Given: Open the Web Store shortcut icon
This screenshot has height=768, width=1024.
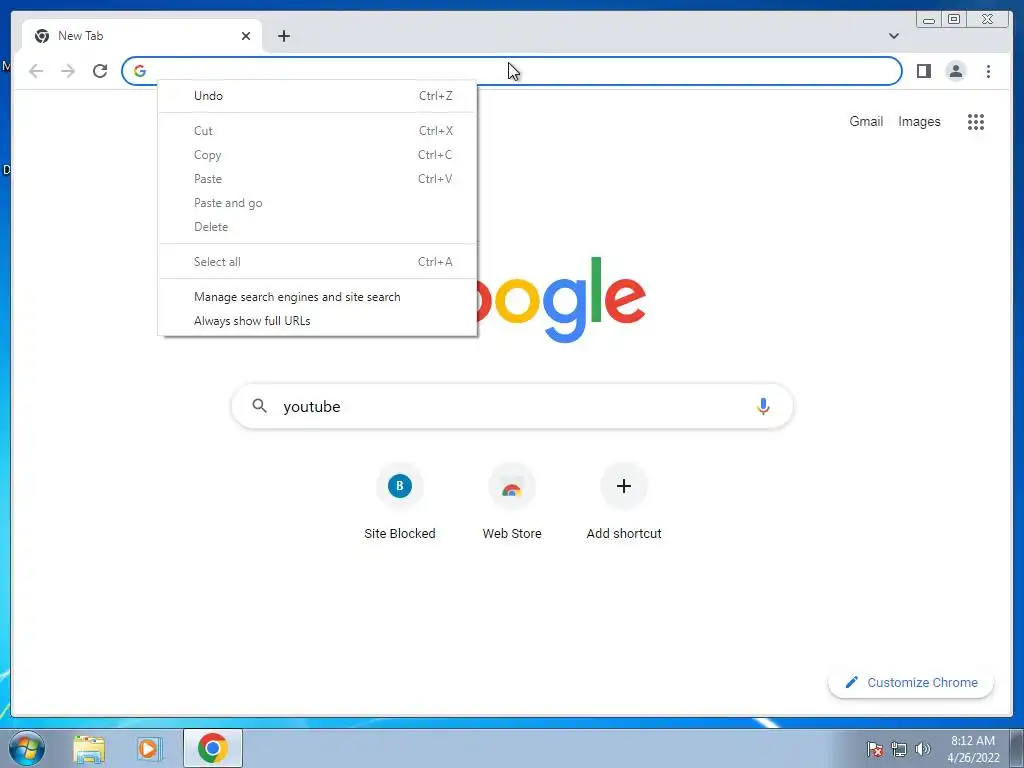Looking at the screenshot, I should point(512,486).
